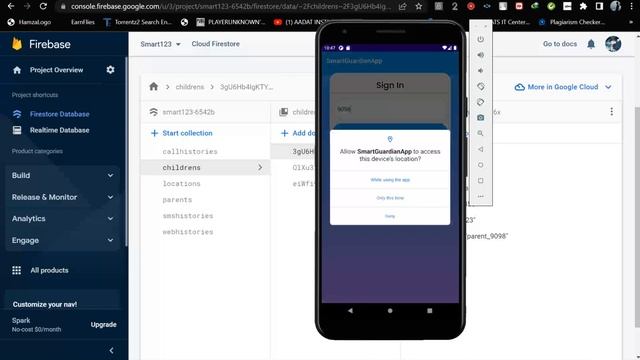Select the smshistories collection
The image size is (640, 360).
[x=188, y=216]
